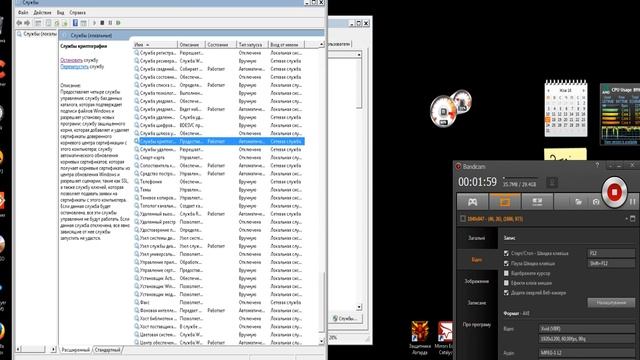
Task: Click services list scroll down arrow
Action: [322, 341]
